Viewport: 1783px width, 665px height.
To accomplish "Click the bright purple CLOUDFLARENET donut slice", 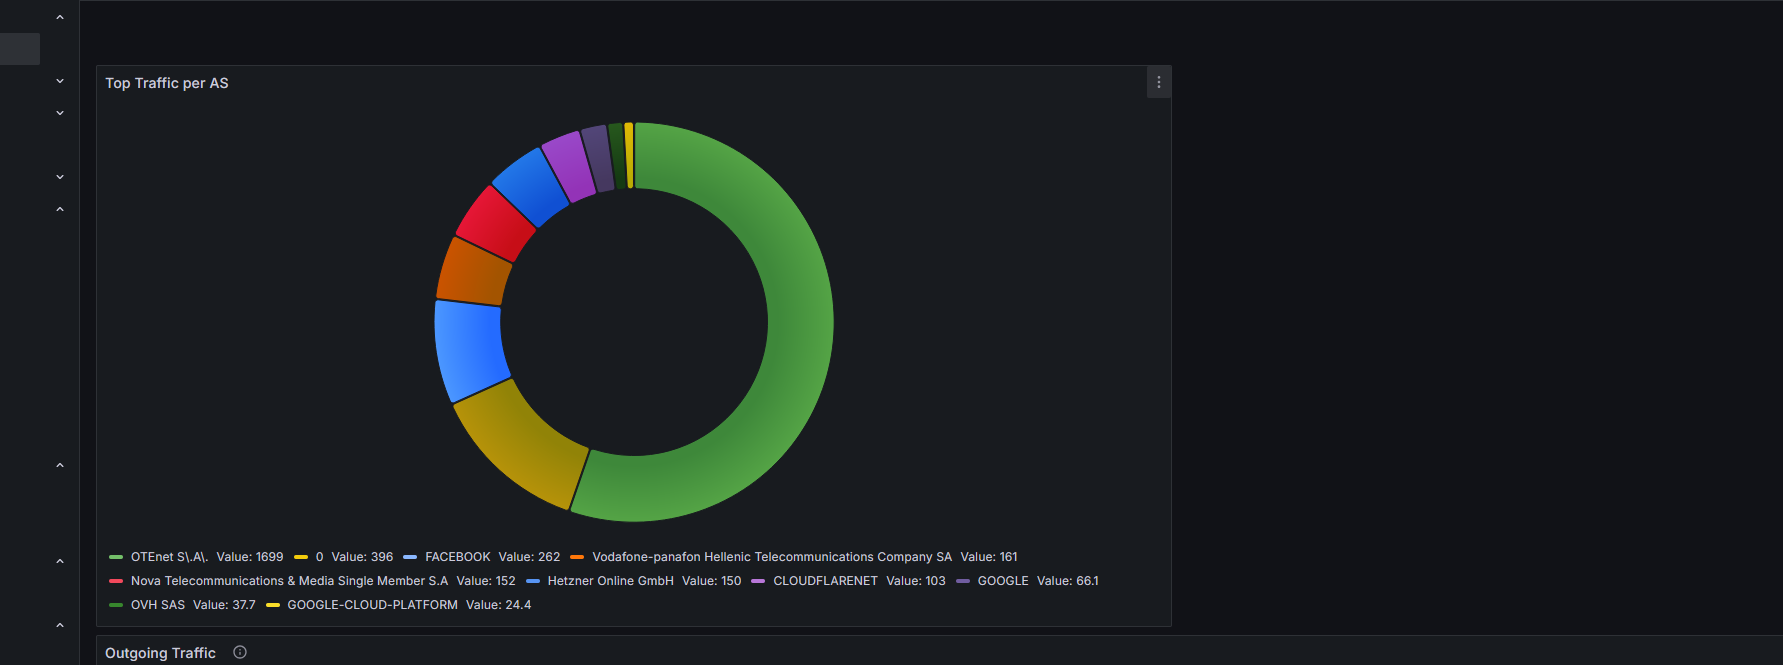I will (x=568, y=165).
